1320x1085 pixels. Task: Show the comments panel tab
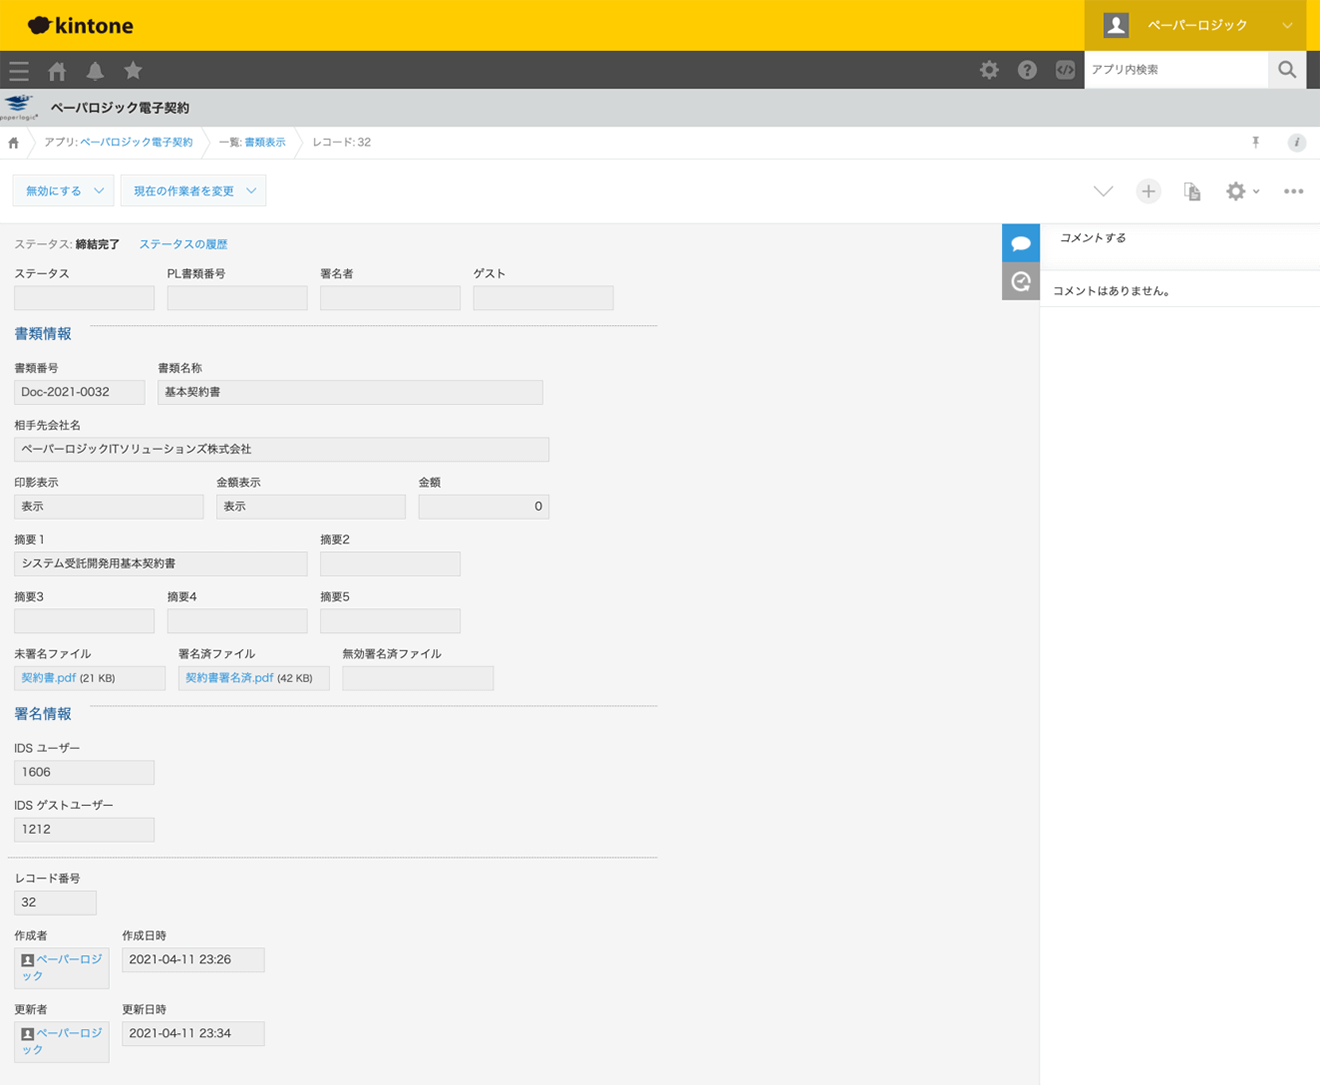1020,243
